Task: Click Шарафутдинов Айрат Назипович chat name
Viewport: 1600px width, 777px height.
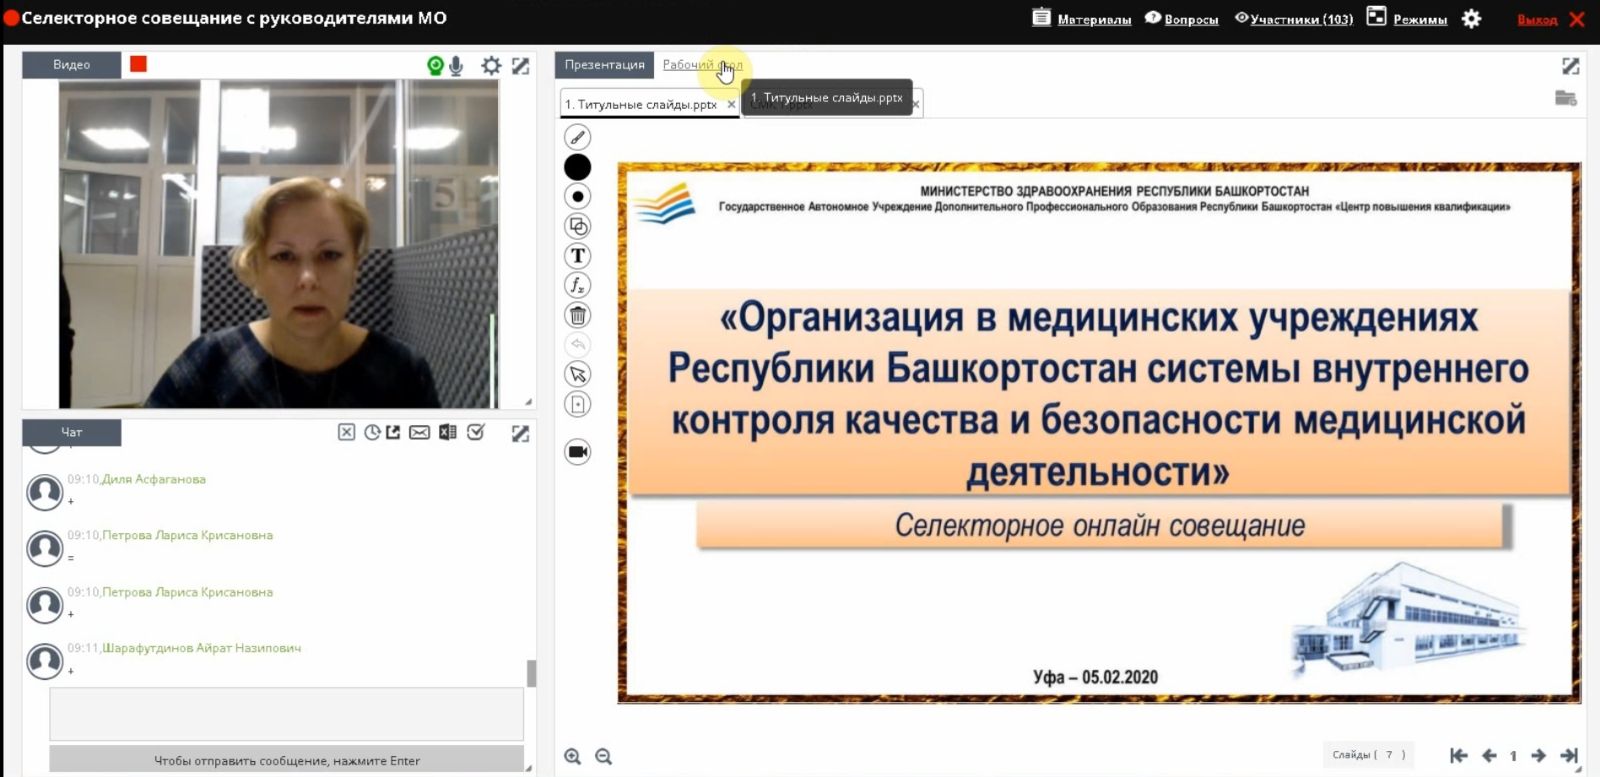Action: pos(201,648)
